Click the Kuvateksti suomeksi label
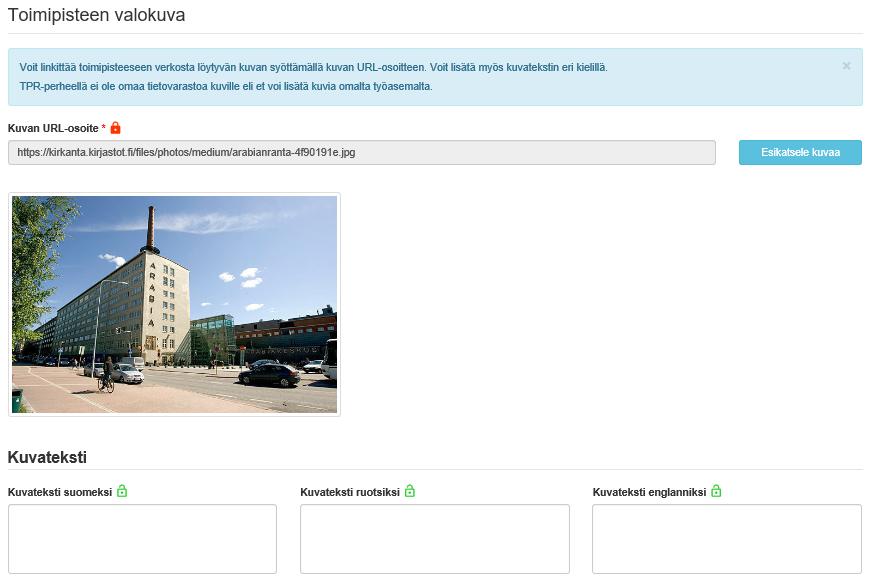The height and width of the screenshot is (587, 882). (60, 492)
